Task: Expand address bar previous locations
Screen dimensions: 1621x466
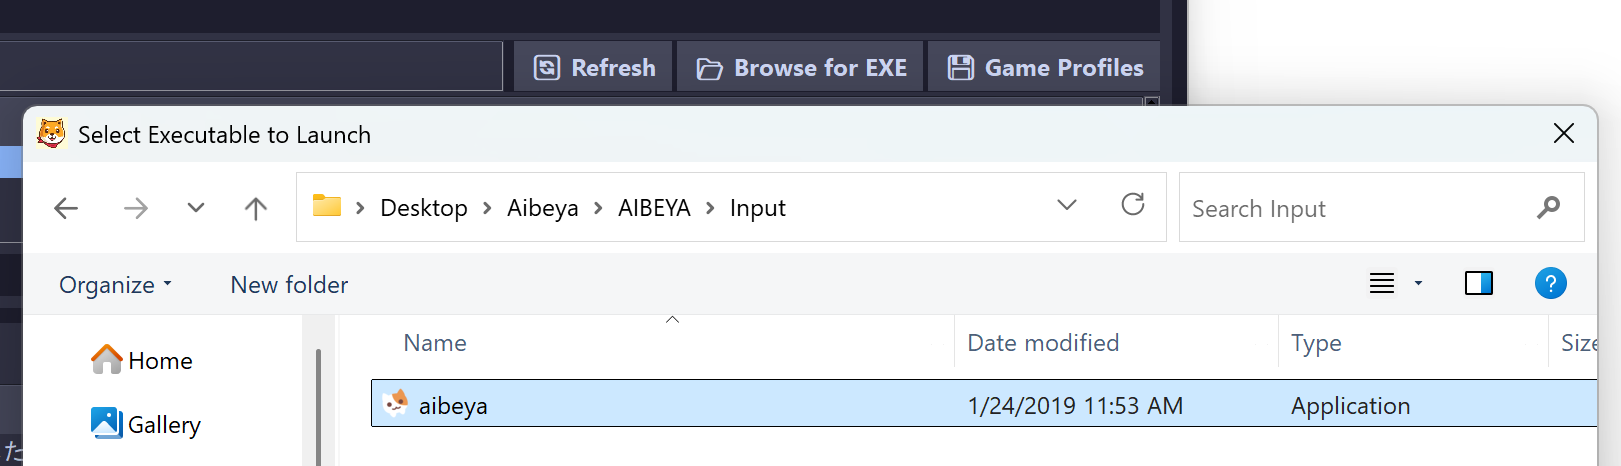Action: click(x=1067, y=205)
